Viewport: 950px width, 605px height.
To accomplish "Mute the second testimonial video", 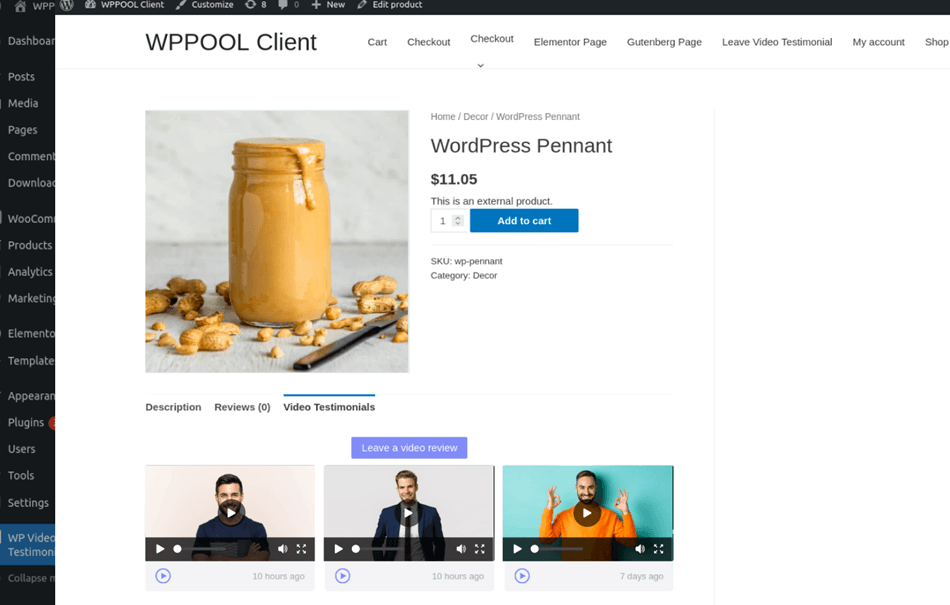I will [461, 549].
